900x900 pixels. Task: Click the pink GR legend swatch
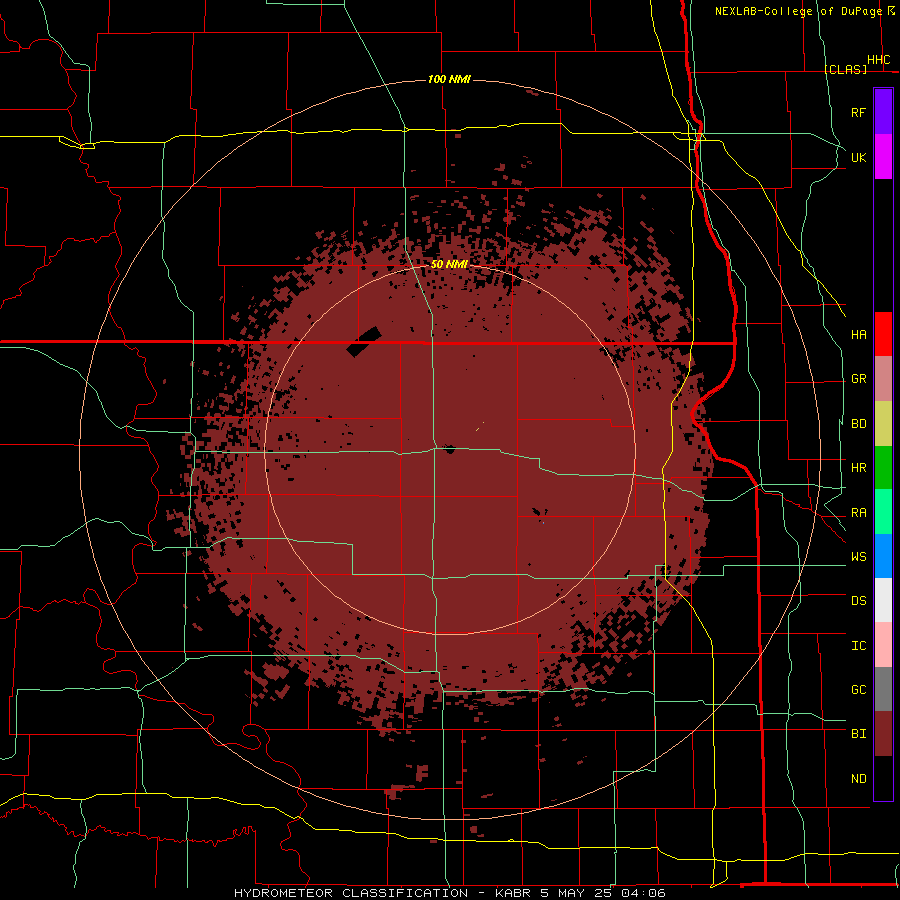click(883, 378)
